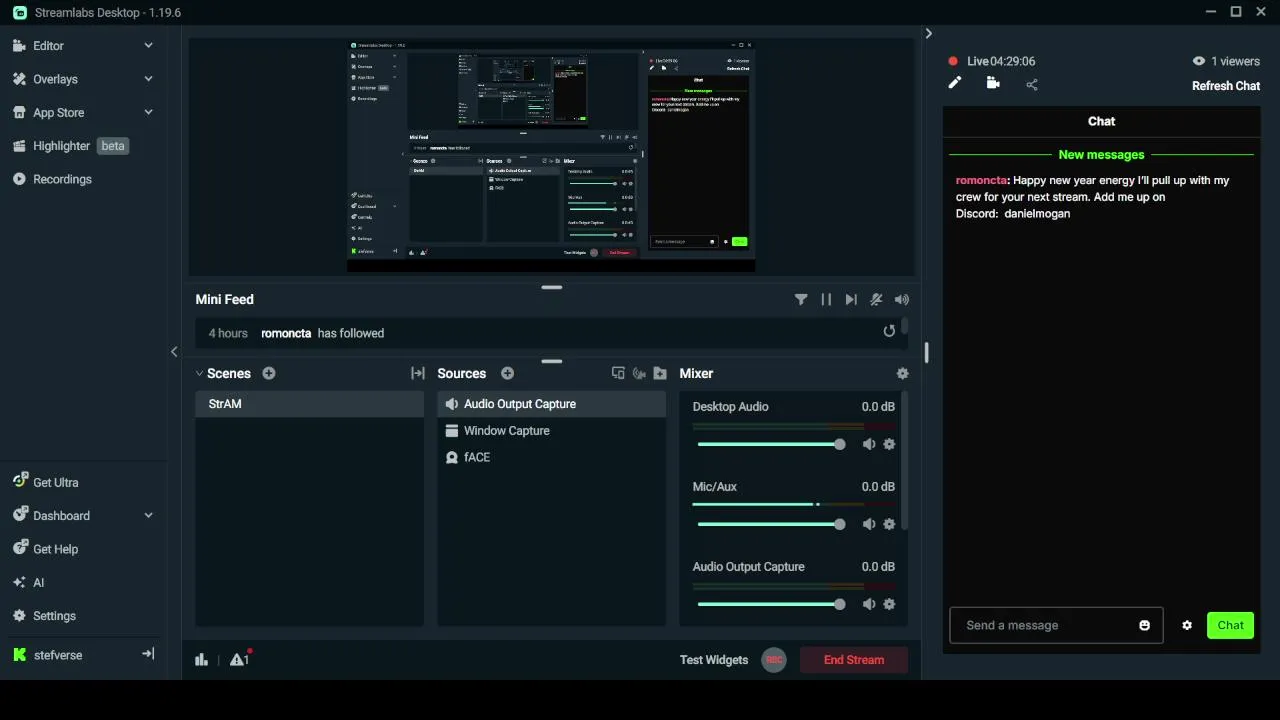Select the StrAM scene
The width and height of the screenshot is (1280, 720).
[x=310, y=404]
